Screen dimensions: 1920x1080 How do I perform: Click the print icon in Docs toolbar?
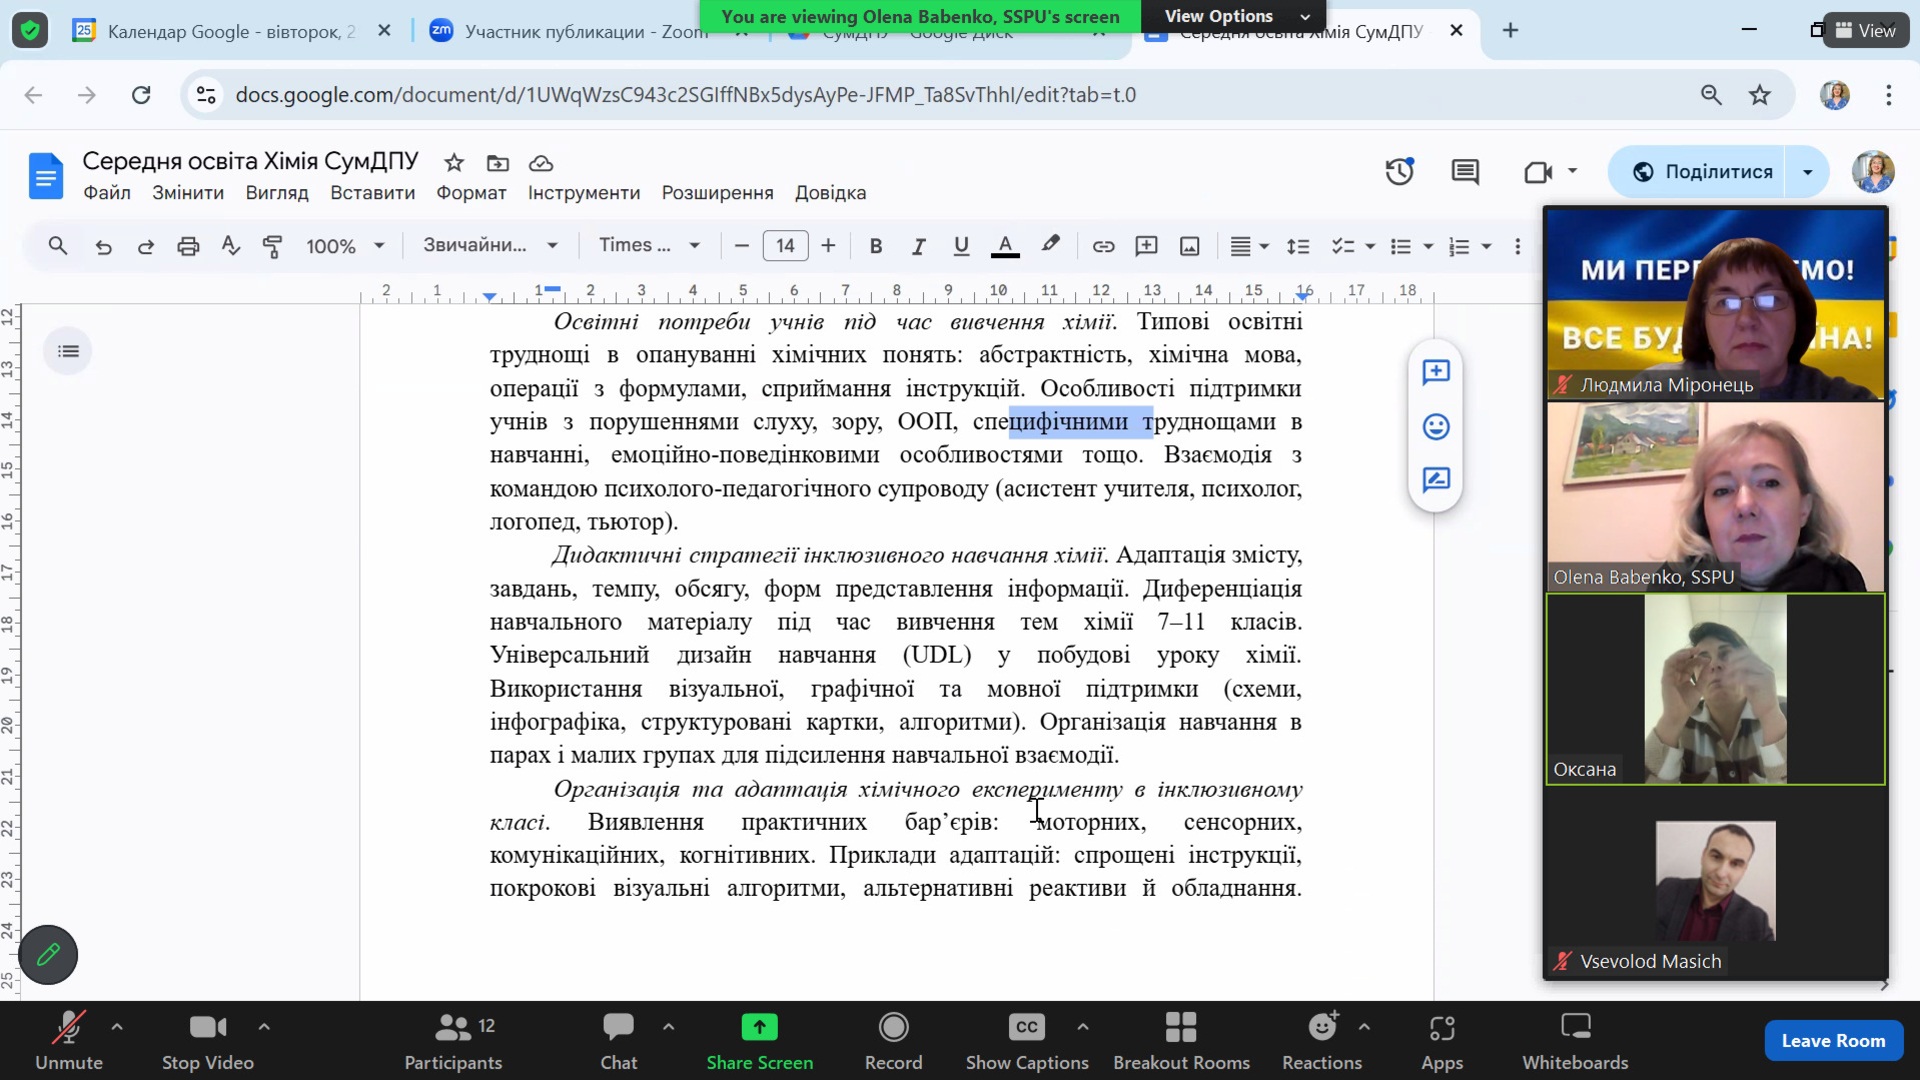click(188, 246)
